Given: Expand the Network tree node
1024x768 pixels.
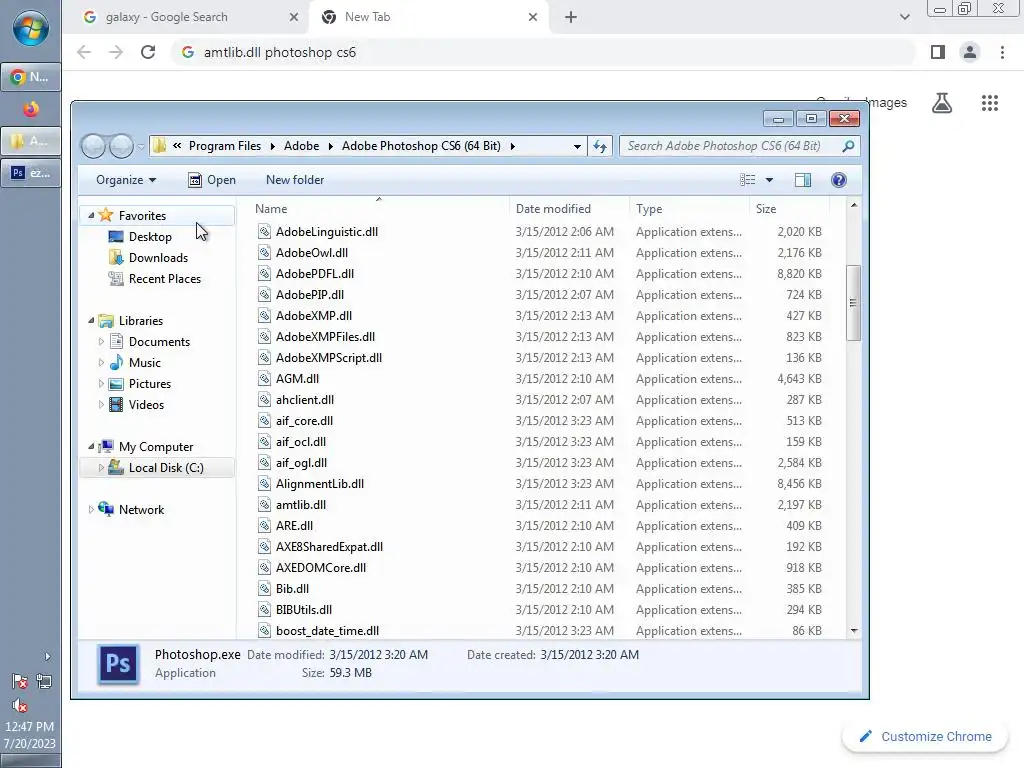Looking at the screenshot, I should [91, 509].
